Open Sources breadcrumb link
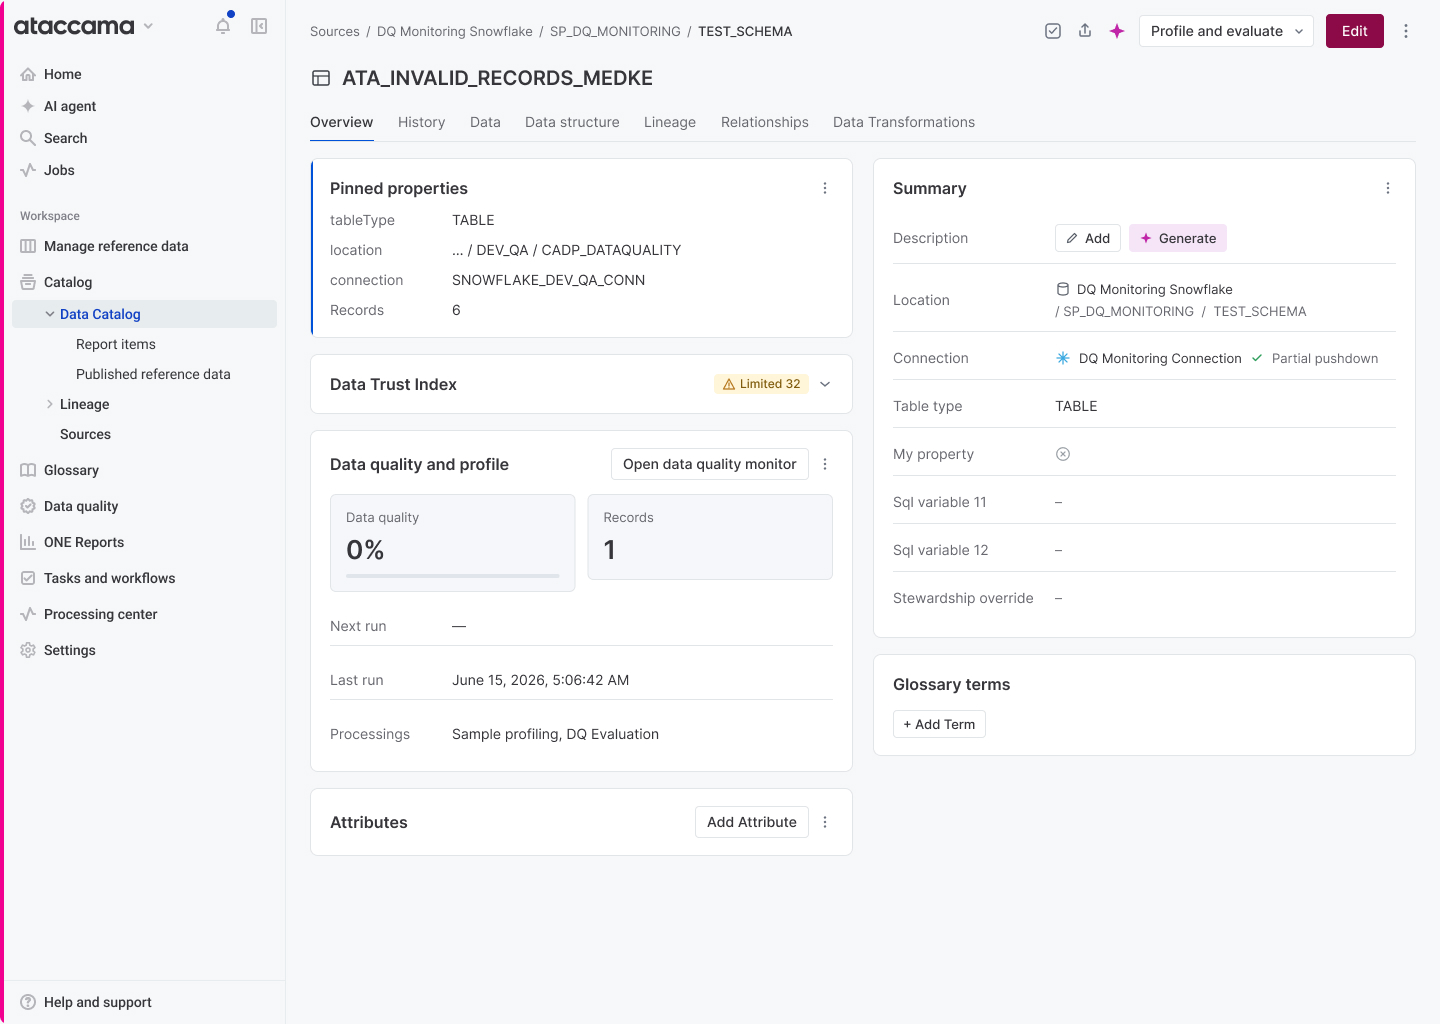The height and width of the screenshot is (1024, 1440). coord(335,31)
